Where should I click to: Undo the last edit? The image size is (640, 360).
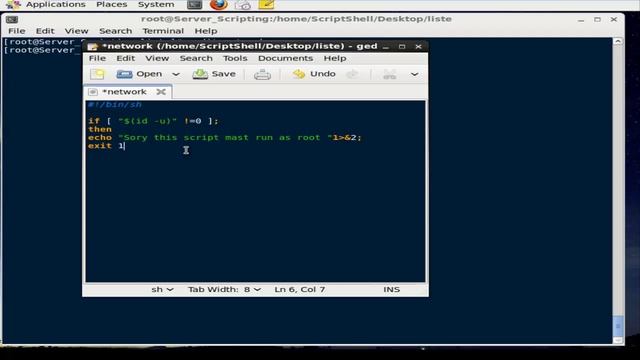314,74
